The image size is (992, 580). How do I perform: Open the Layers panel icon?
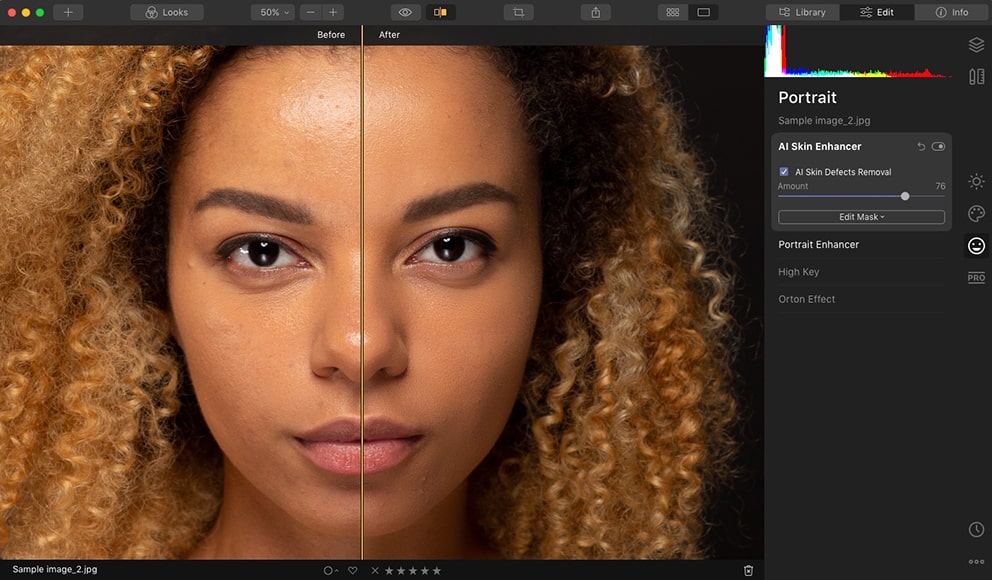[x=976, y=45]
